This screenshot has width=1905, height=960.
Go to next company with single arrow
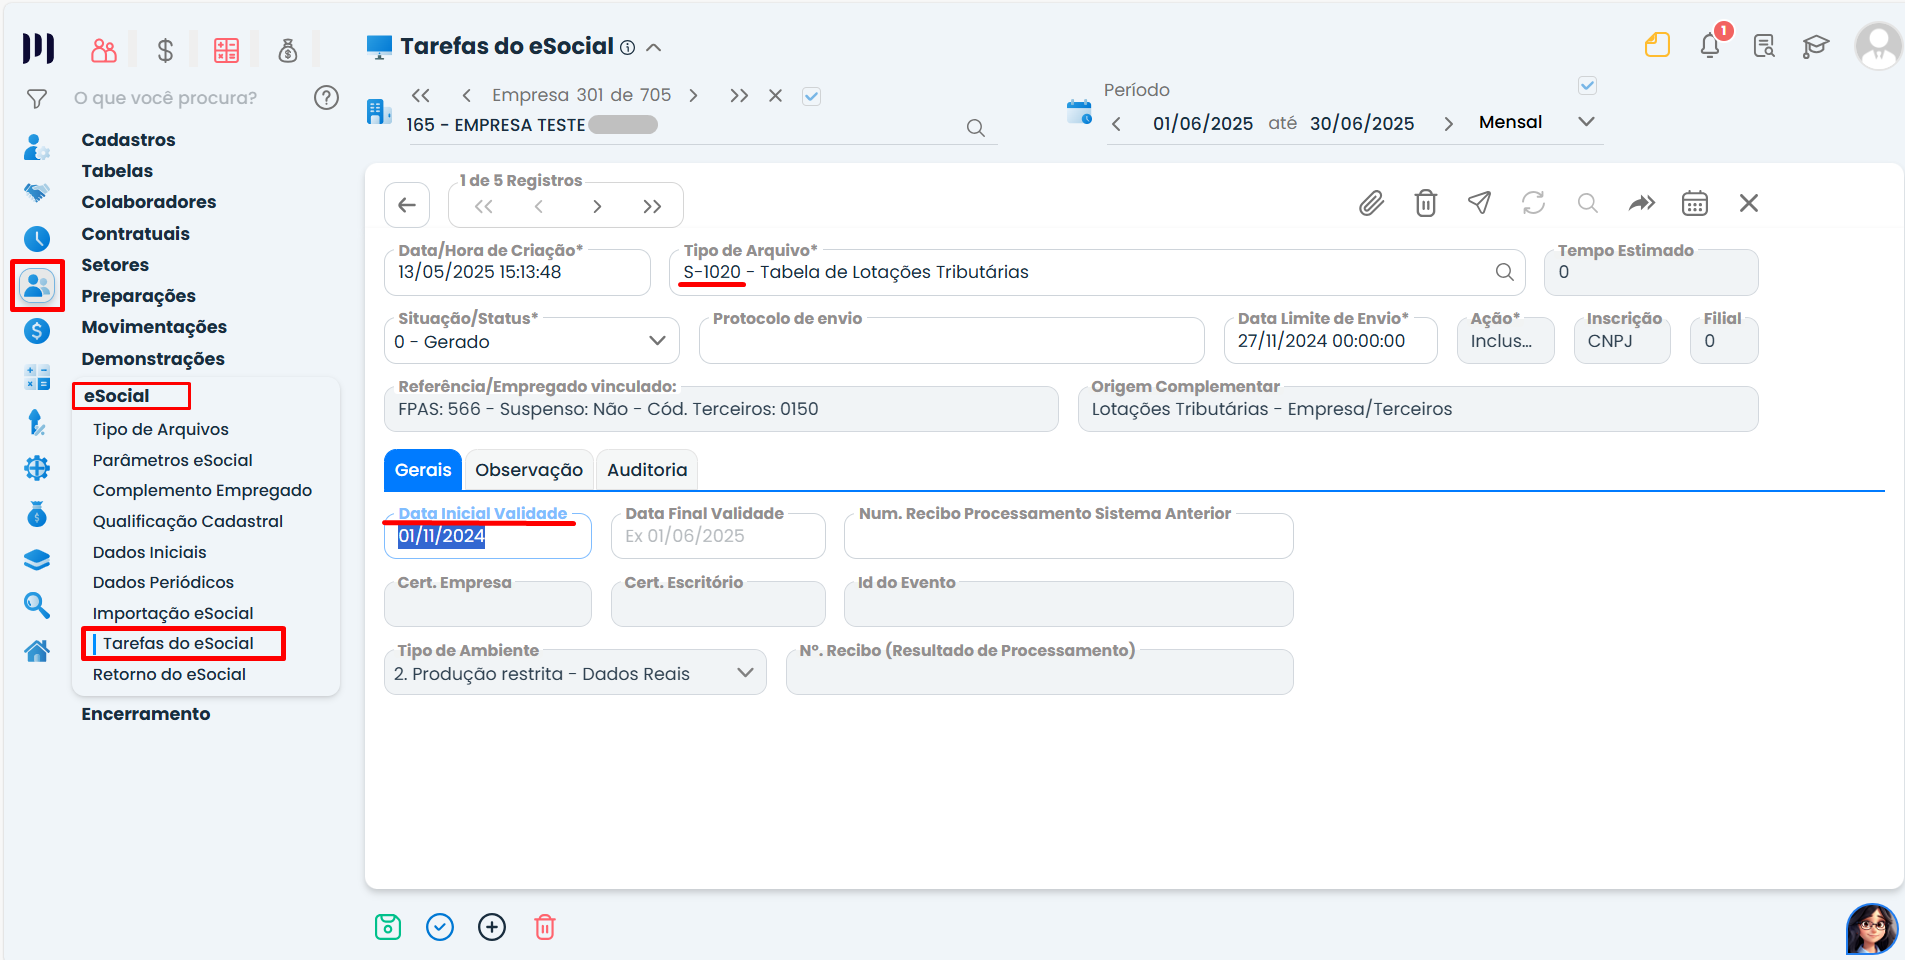694,96
